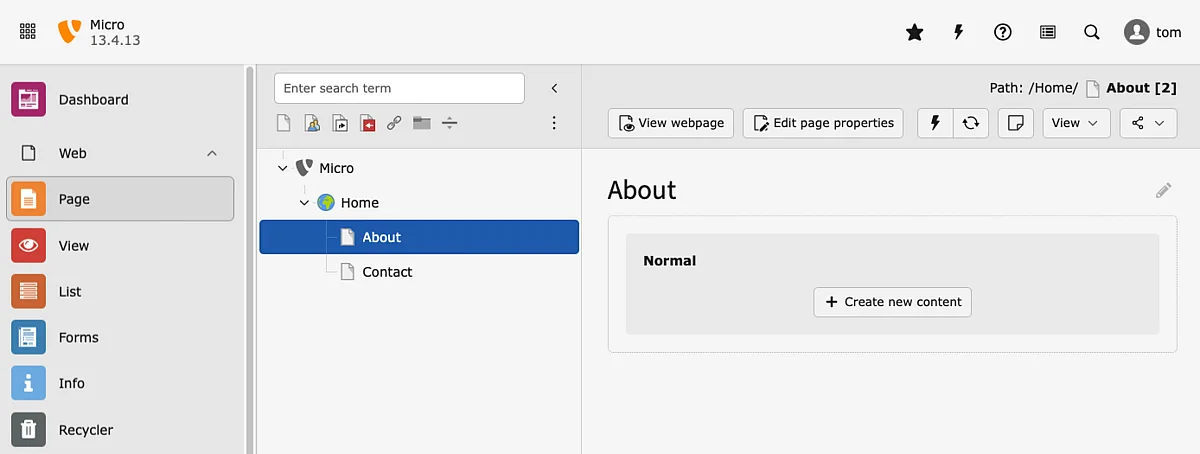The image size is (1200, 454).
Task: Open the share dropdown button
Action: pos(1148,123)
